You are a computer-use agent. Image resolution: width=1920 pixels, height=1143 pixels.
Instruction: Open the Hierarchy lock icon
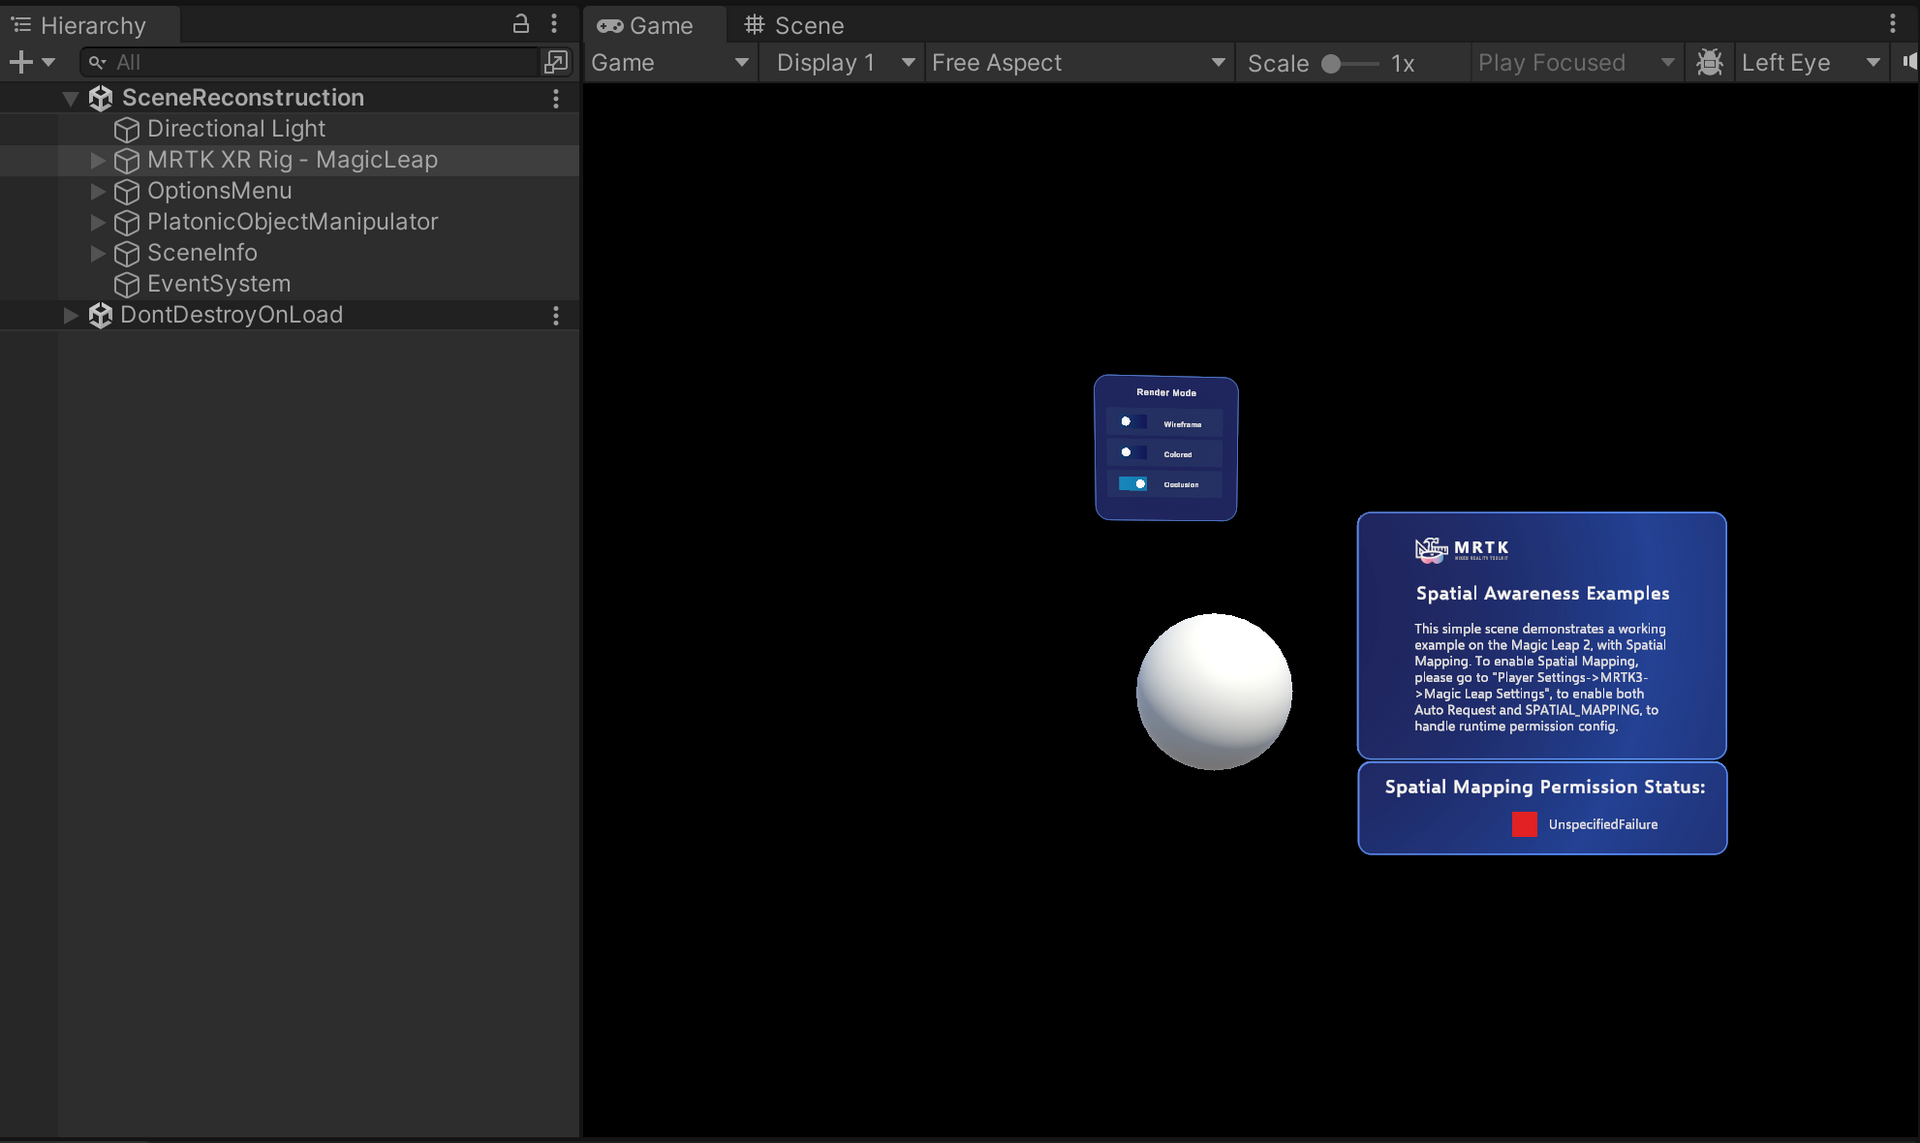pyautogui.click(x=521, y=24)
